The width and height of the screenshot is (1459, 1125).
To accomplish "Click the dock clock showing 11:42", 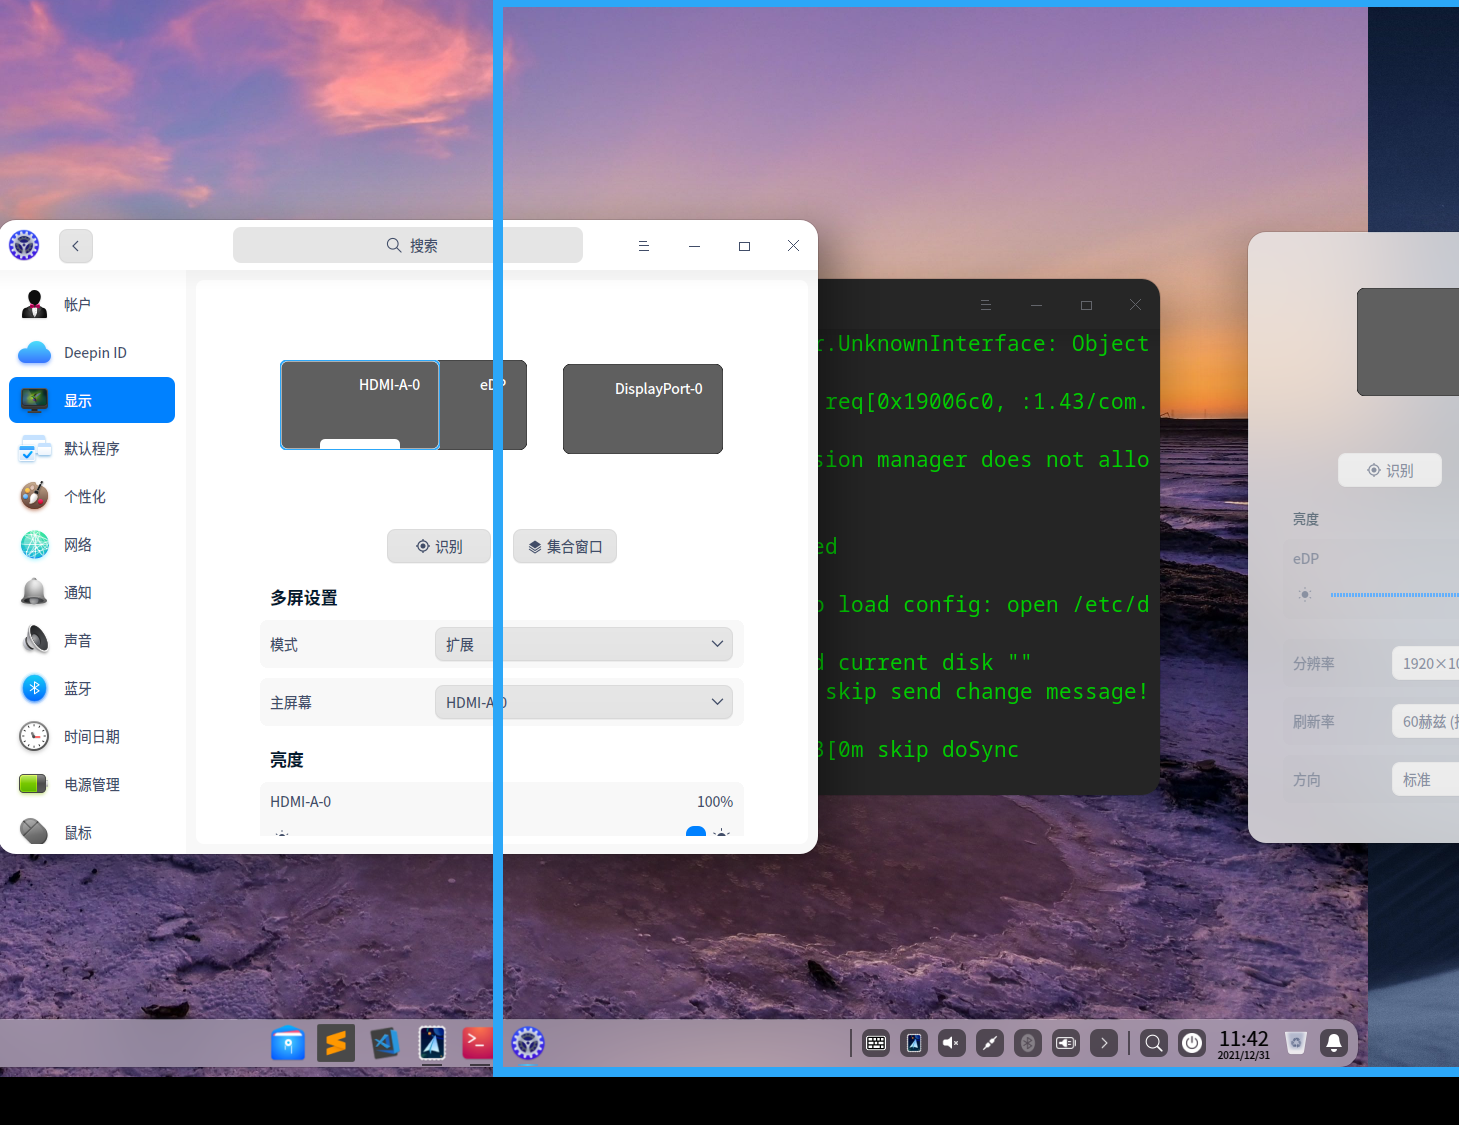I will [x=1244, y=1044].
